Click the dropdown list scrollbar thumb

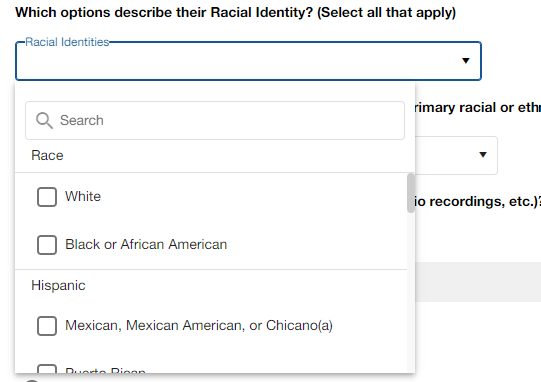pos(411,193)
